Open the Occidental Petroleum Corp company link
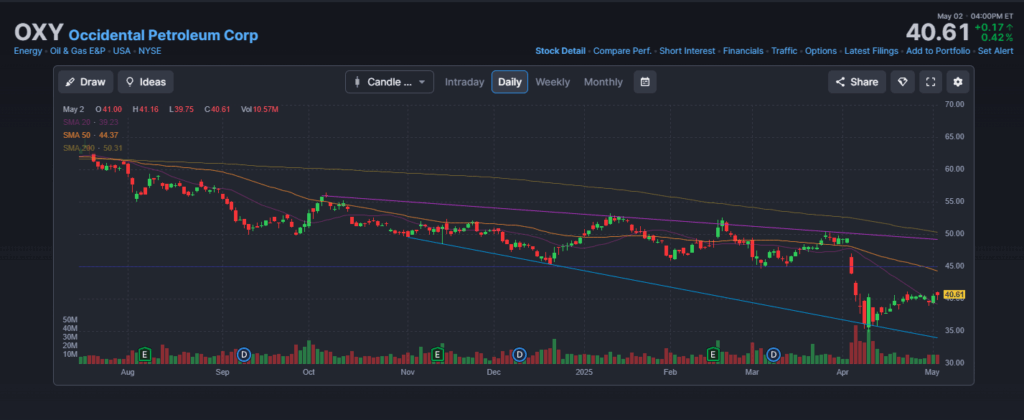Screen dimensions: 1024x420 pyautogui.click(x=163, y=35)
